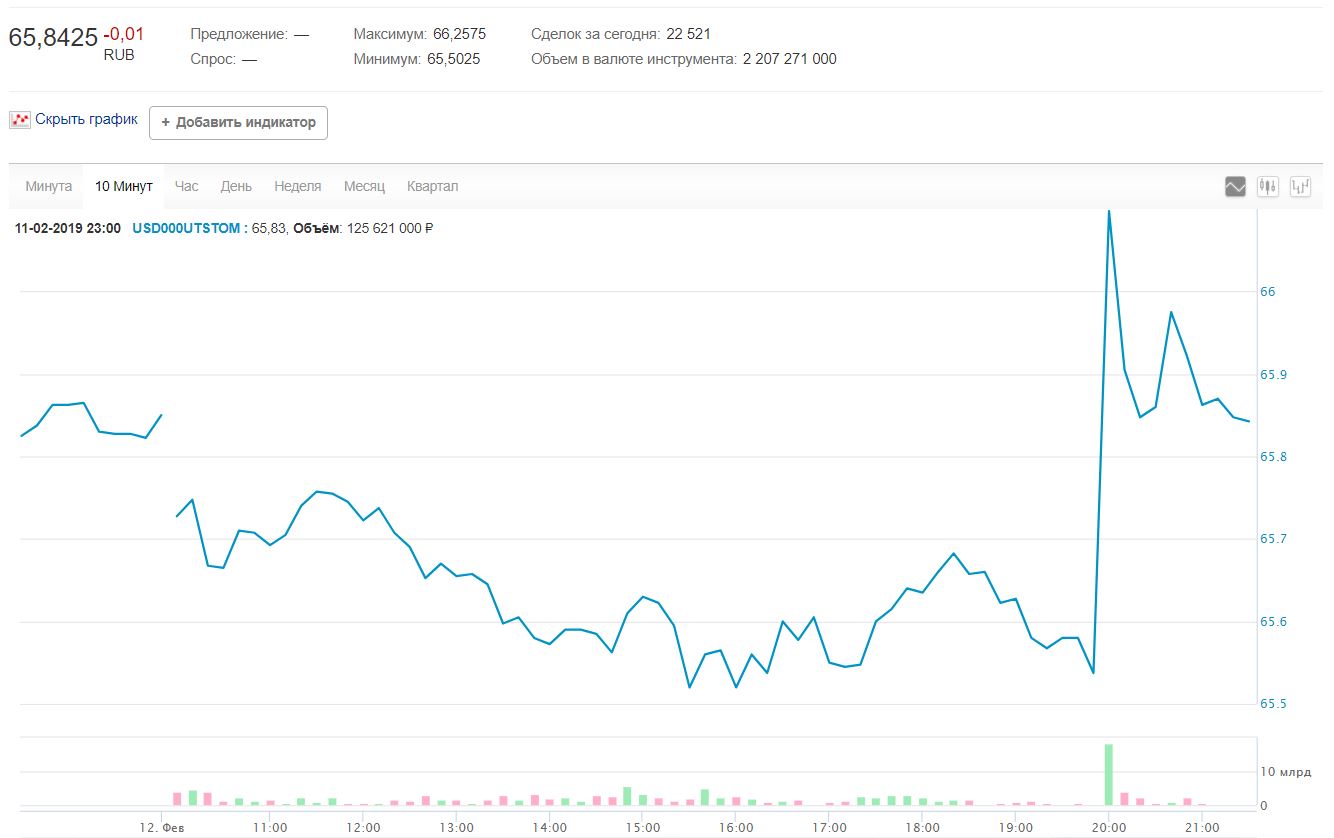This screenshot has width=1334, height=838.
Task: Click the red chart icon beside Скрыть график
Action: click(x=20, y=120)
